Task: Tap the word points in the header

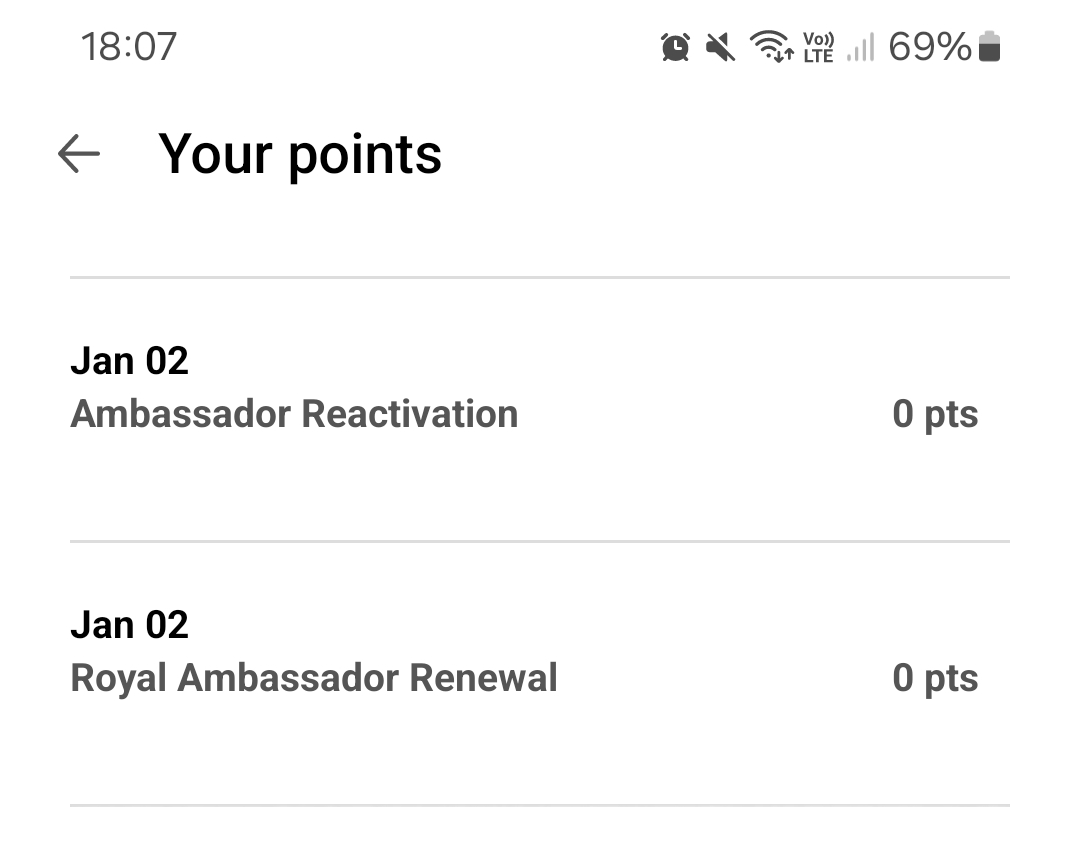Action: [365, 157]
